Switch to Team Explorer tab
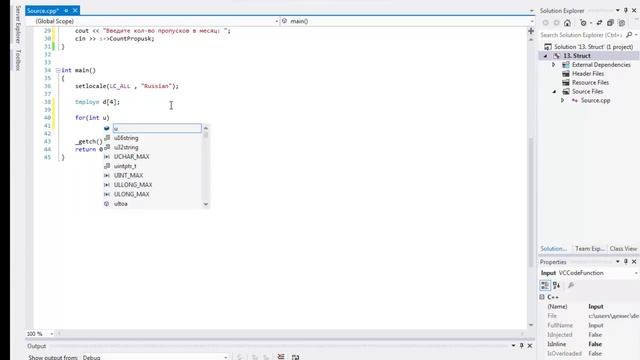The height and width of the screenshot is (360, 640). pos(589,249)
